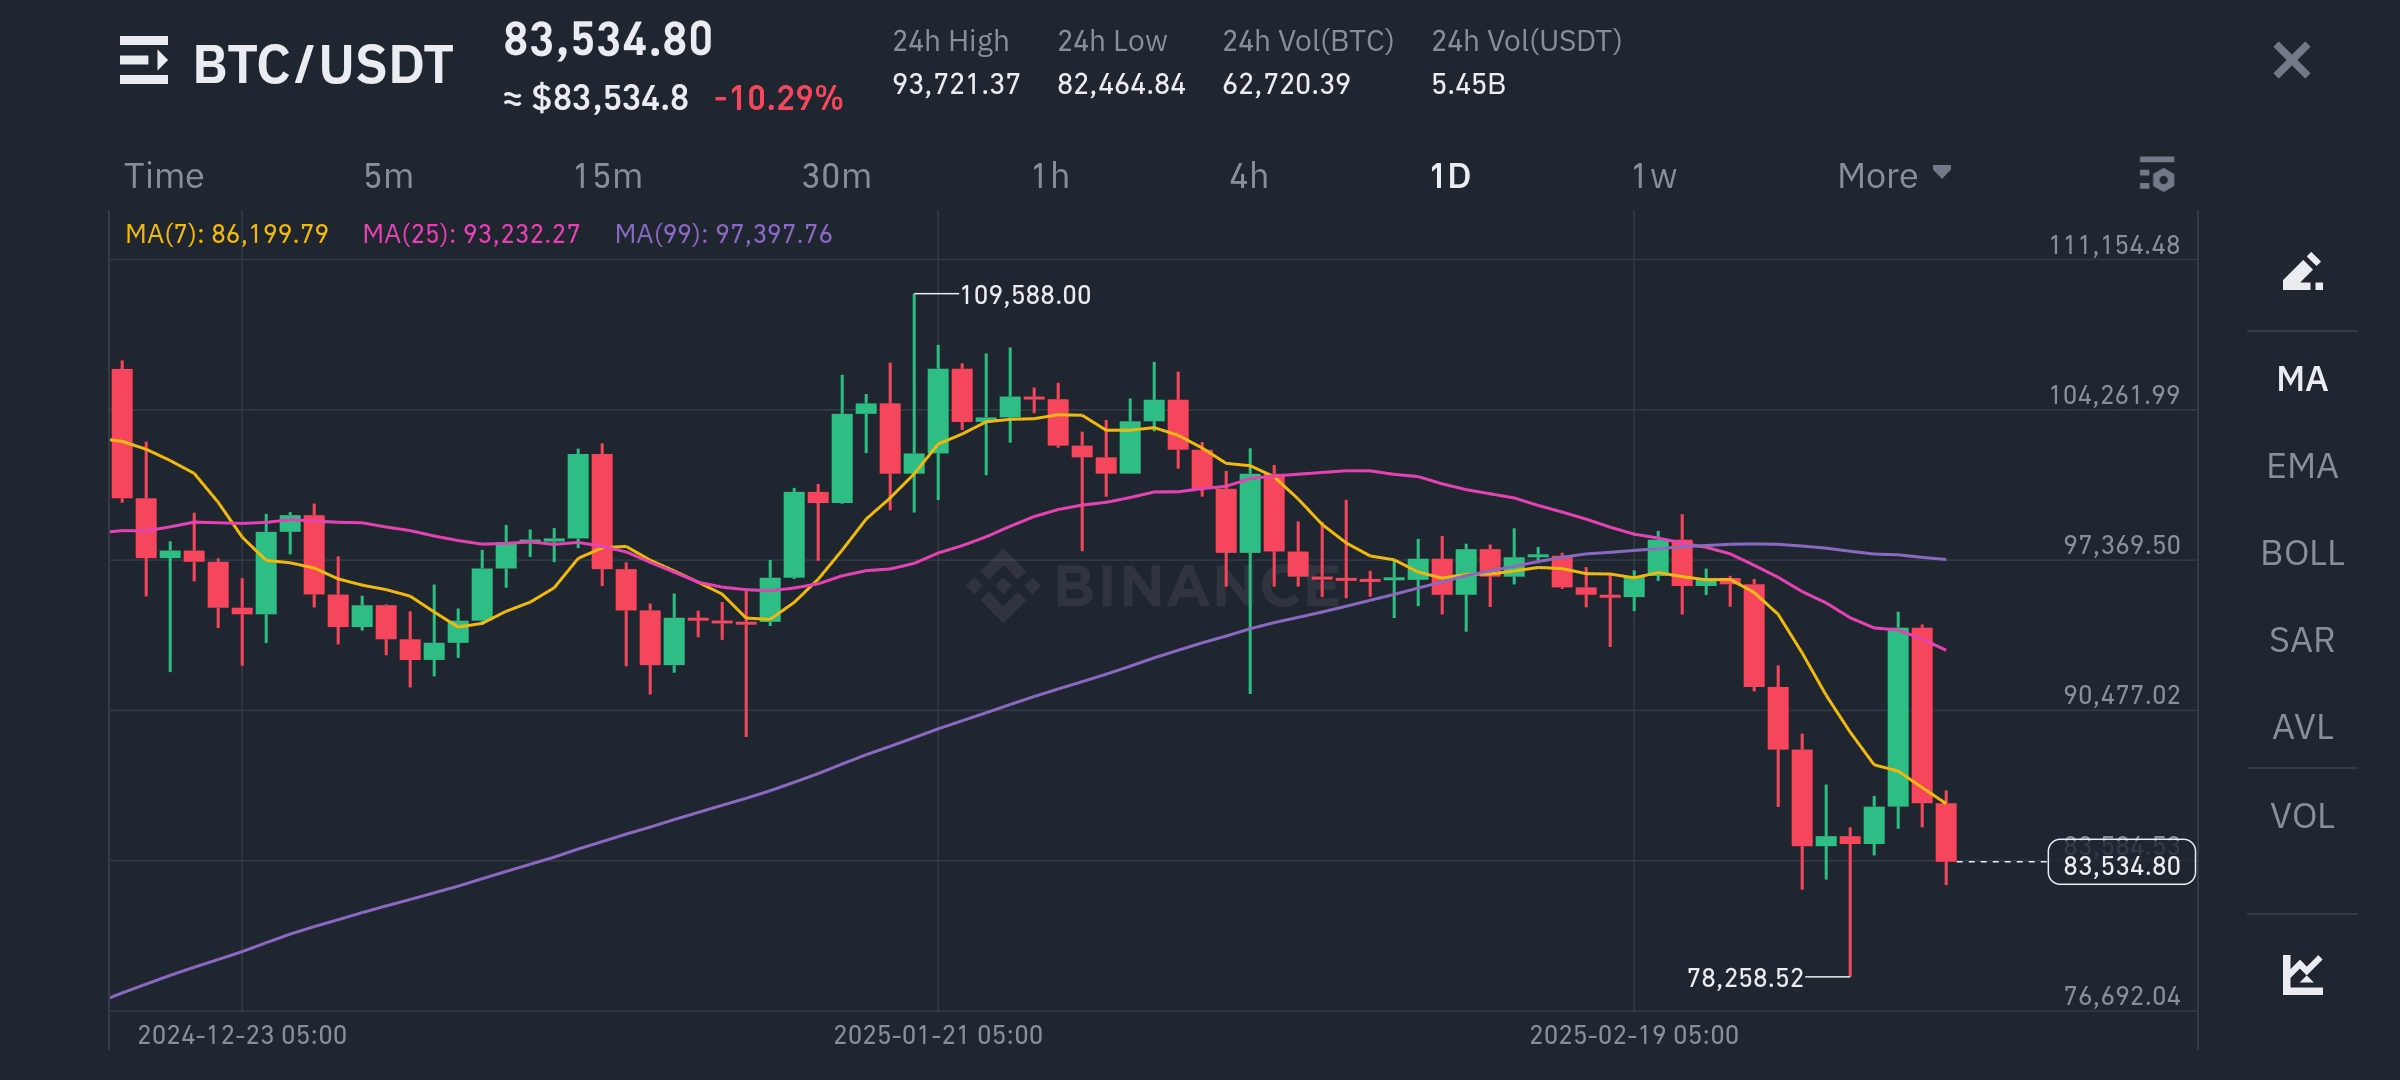
Task: Open the trading pair list menu icon
Action: (x=144, y=61)
